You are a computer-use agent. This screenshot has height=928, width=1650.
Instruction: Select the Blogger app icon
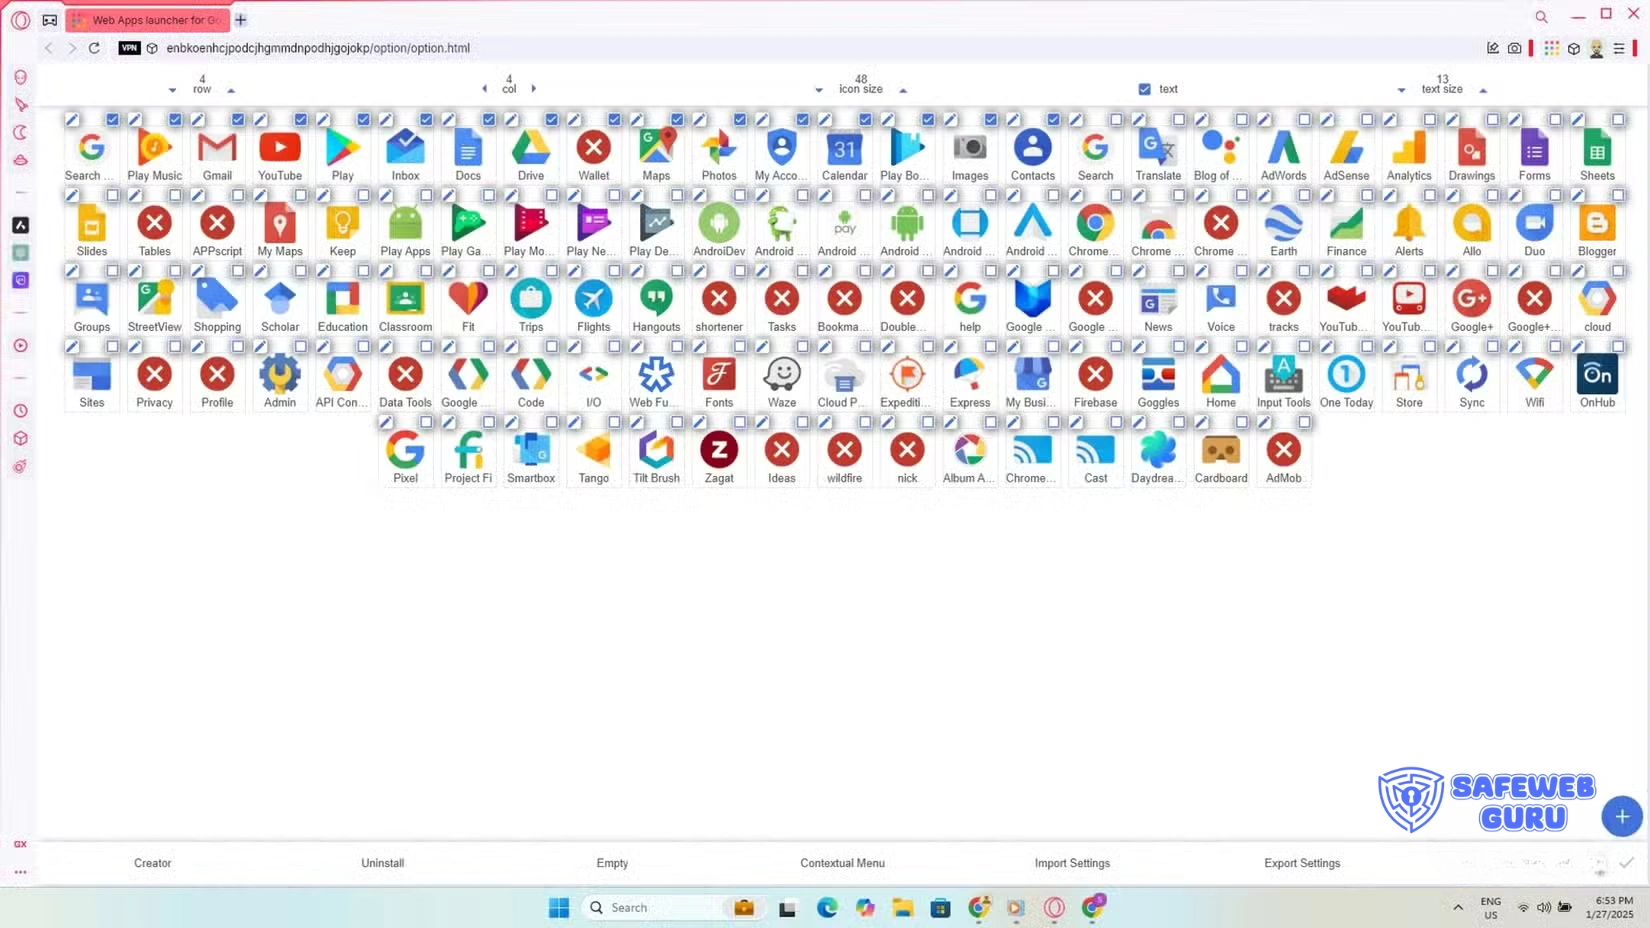[1597, 224]
